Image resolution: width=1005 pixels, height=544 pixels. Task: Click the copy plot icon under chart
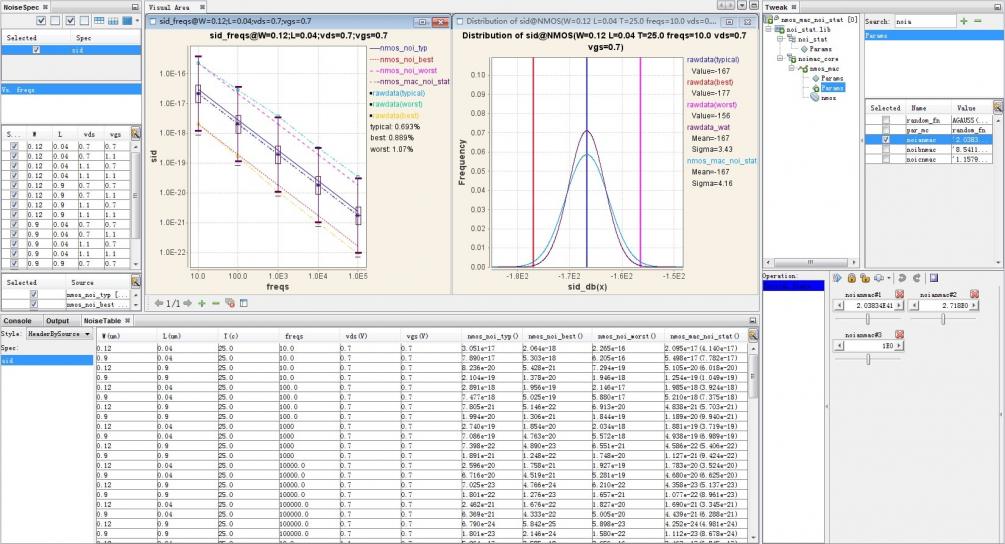(229, 303)
